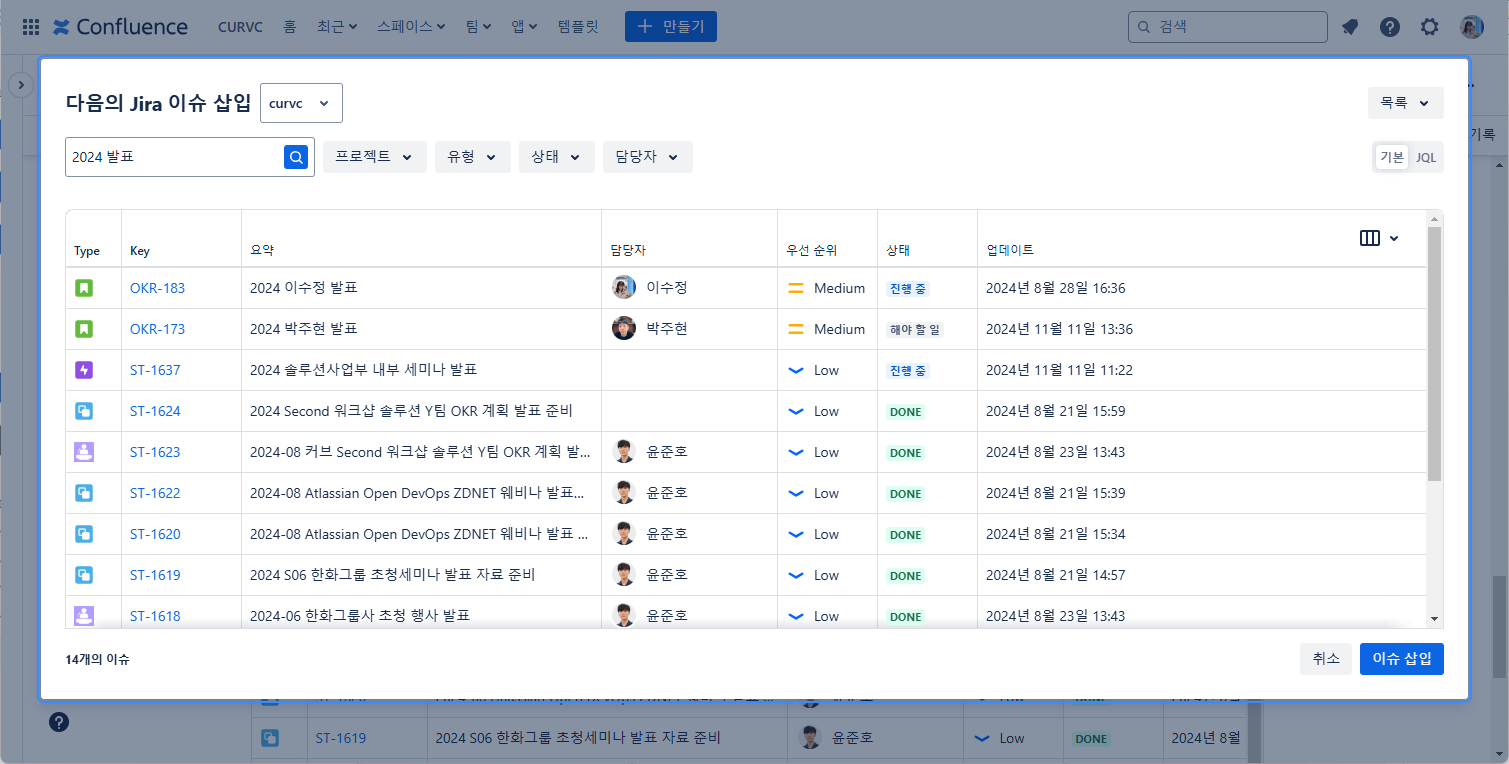Expand the left sidebar arrow
The height and width of the screenshot is (764, 1509).
pos(22,86)
